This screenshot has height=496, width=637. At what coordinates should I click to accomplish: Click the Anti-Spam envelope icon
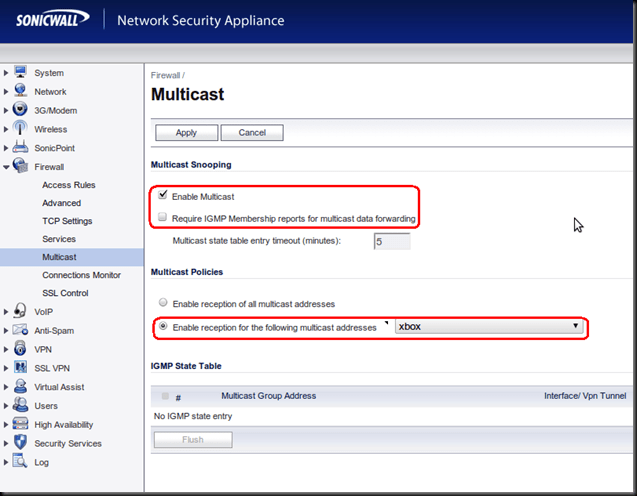(20, 329)
